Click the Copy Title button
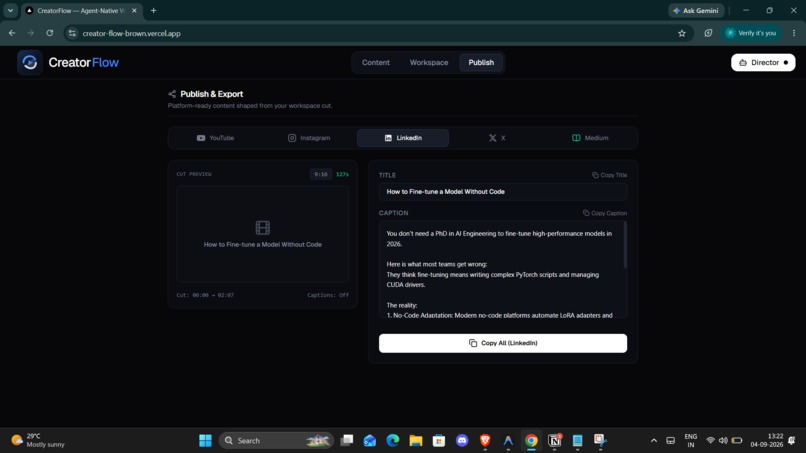Viewport: 806px width, 453px height. (x=609, y=175)
